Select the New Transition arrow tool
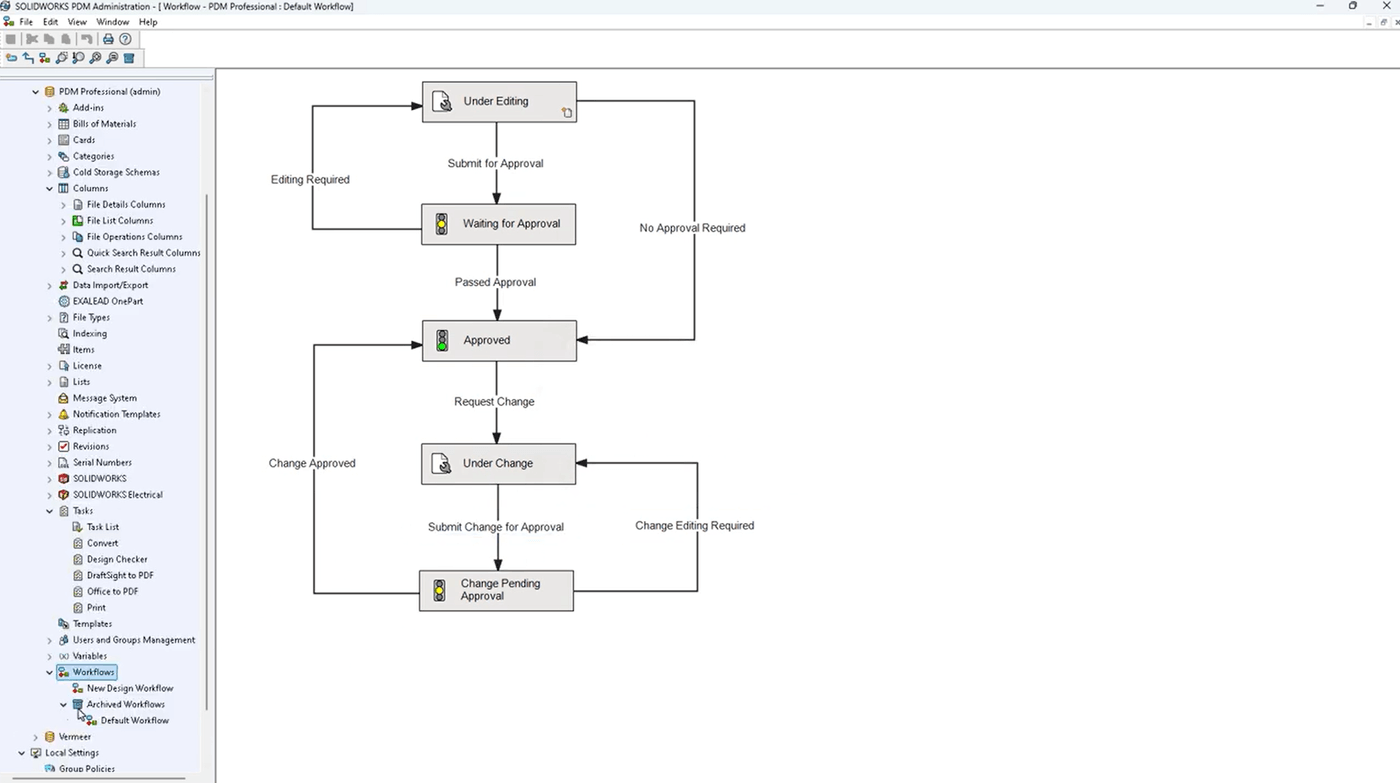The height and width of the screenshot is (783, 1400). [28, 57]
